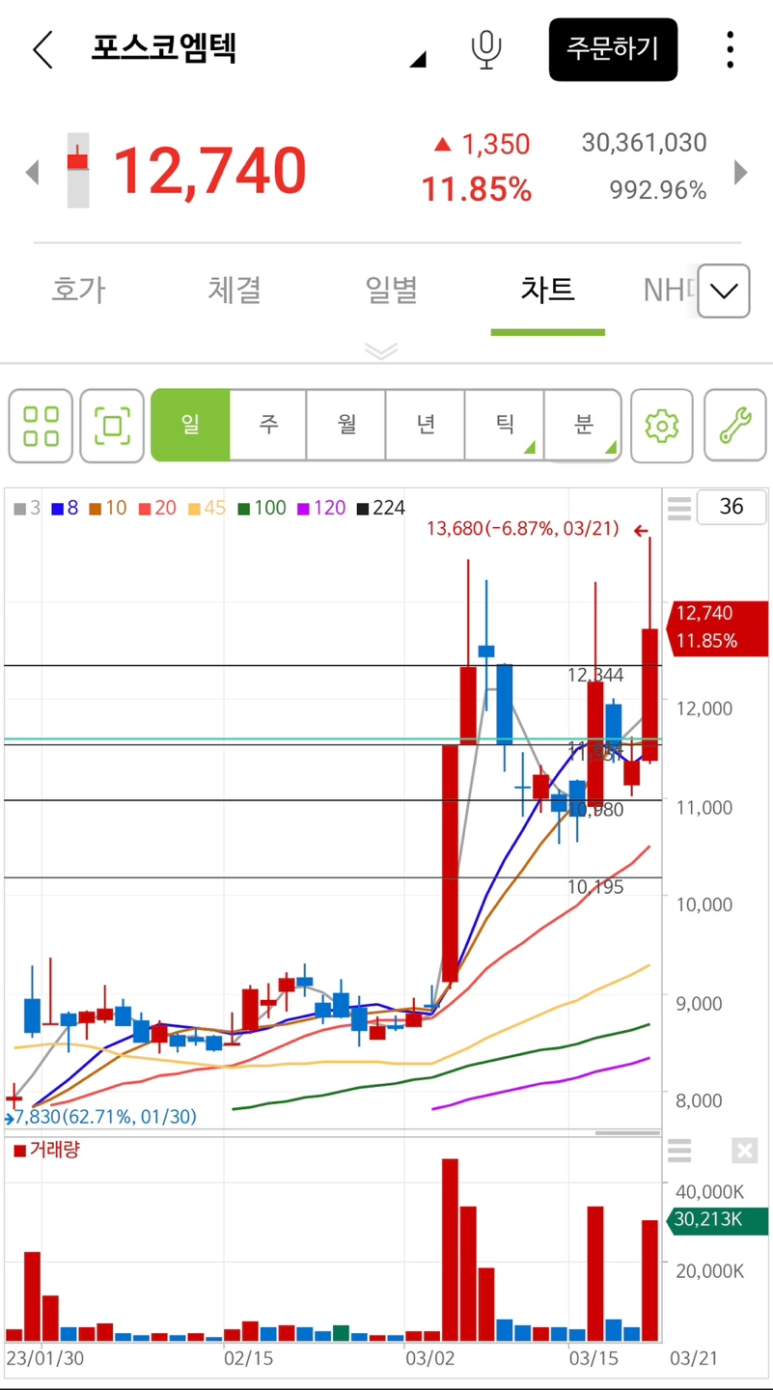Tap the black 224-day moving average legend
Viewport: 773px width, 1390px height.
(x=381, y=508)
